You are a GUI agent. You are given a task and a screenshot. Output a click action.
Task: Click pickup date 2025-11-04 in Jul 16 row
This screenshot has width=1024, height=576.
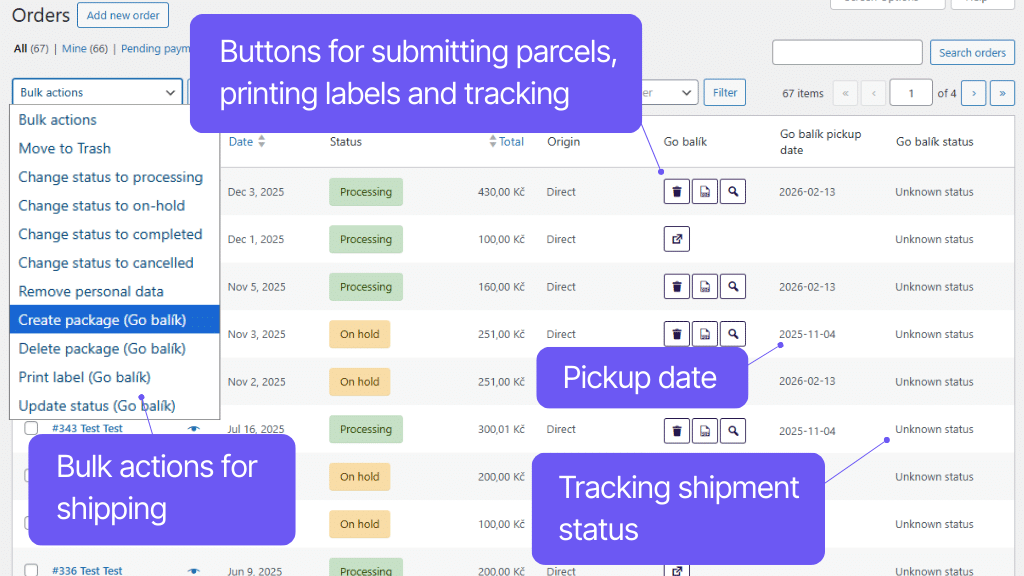807,431
